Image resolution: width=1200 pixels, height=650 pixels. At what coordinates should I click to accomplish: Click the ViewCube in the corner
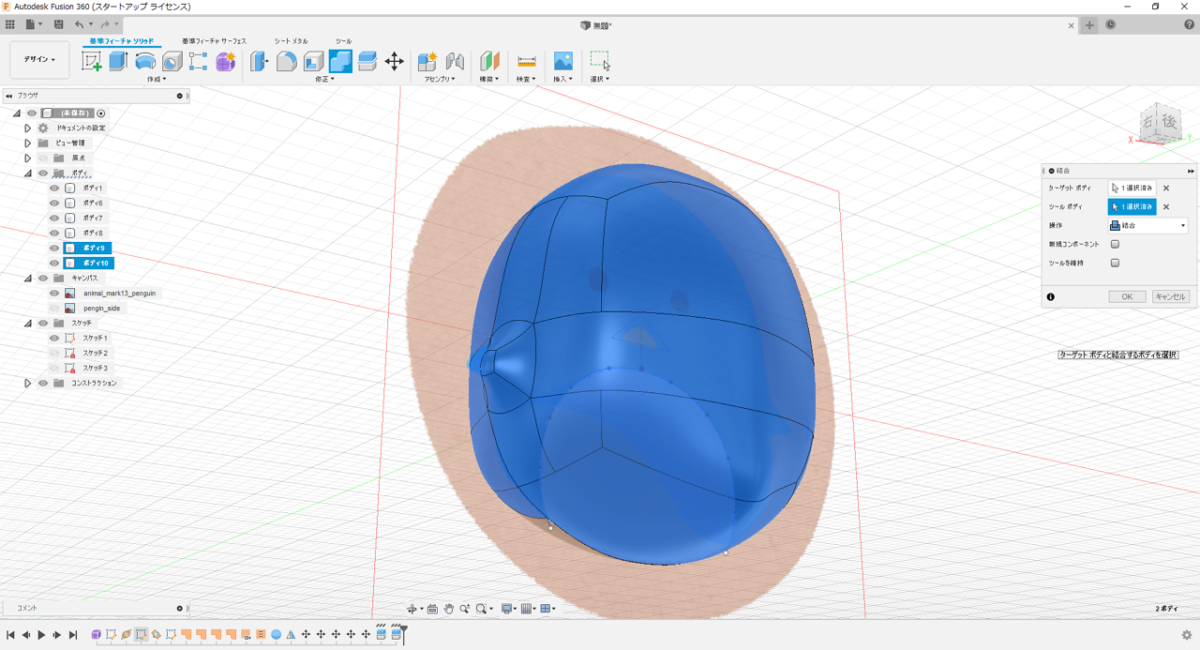(1160, 123)
